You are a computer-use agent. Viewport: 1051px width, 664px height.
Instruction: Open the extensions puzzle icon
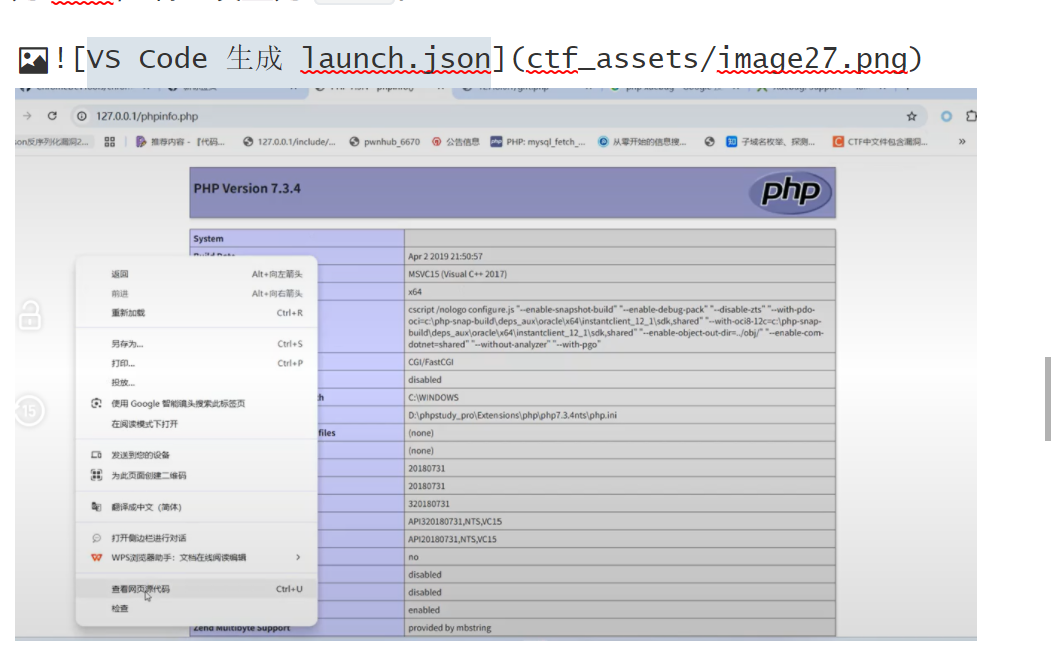(971, 116)
